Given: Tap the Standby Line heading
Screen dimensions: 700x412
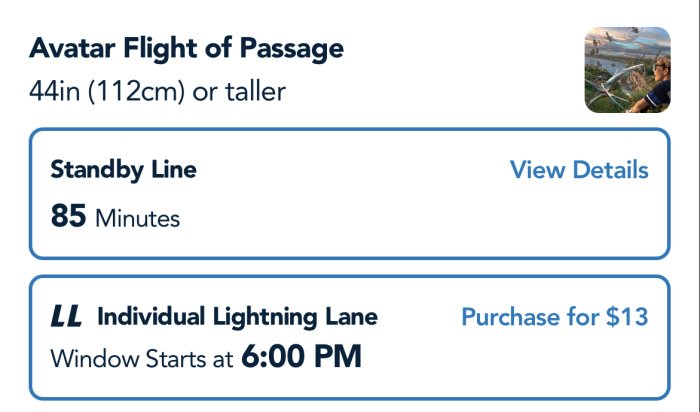Looking at the screenshot, I should point(123,170).
